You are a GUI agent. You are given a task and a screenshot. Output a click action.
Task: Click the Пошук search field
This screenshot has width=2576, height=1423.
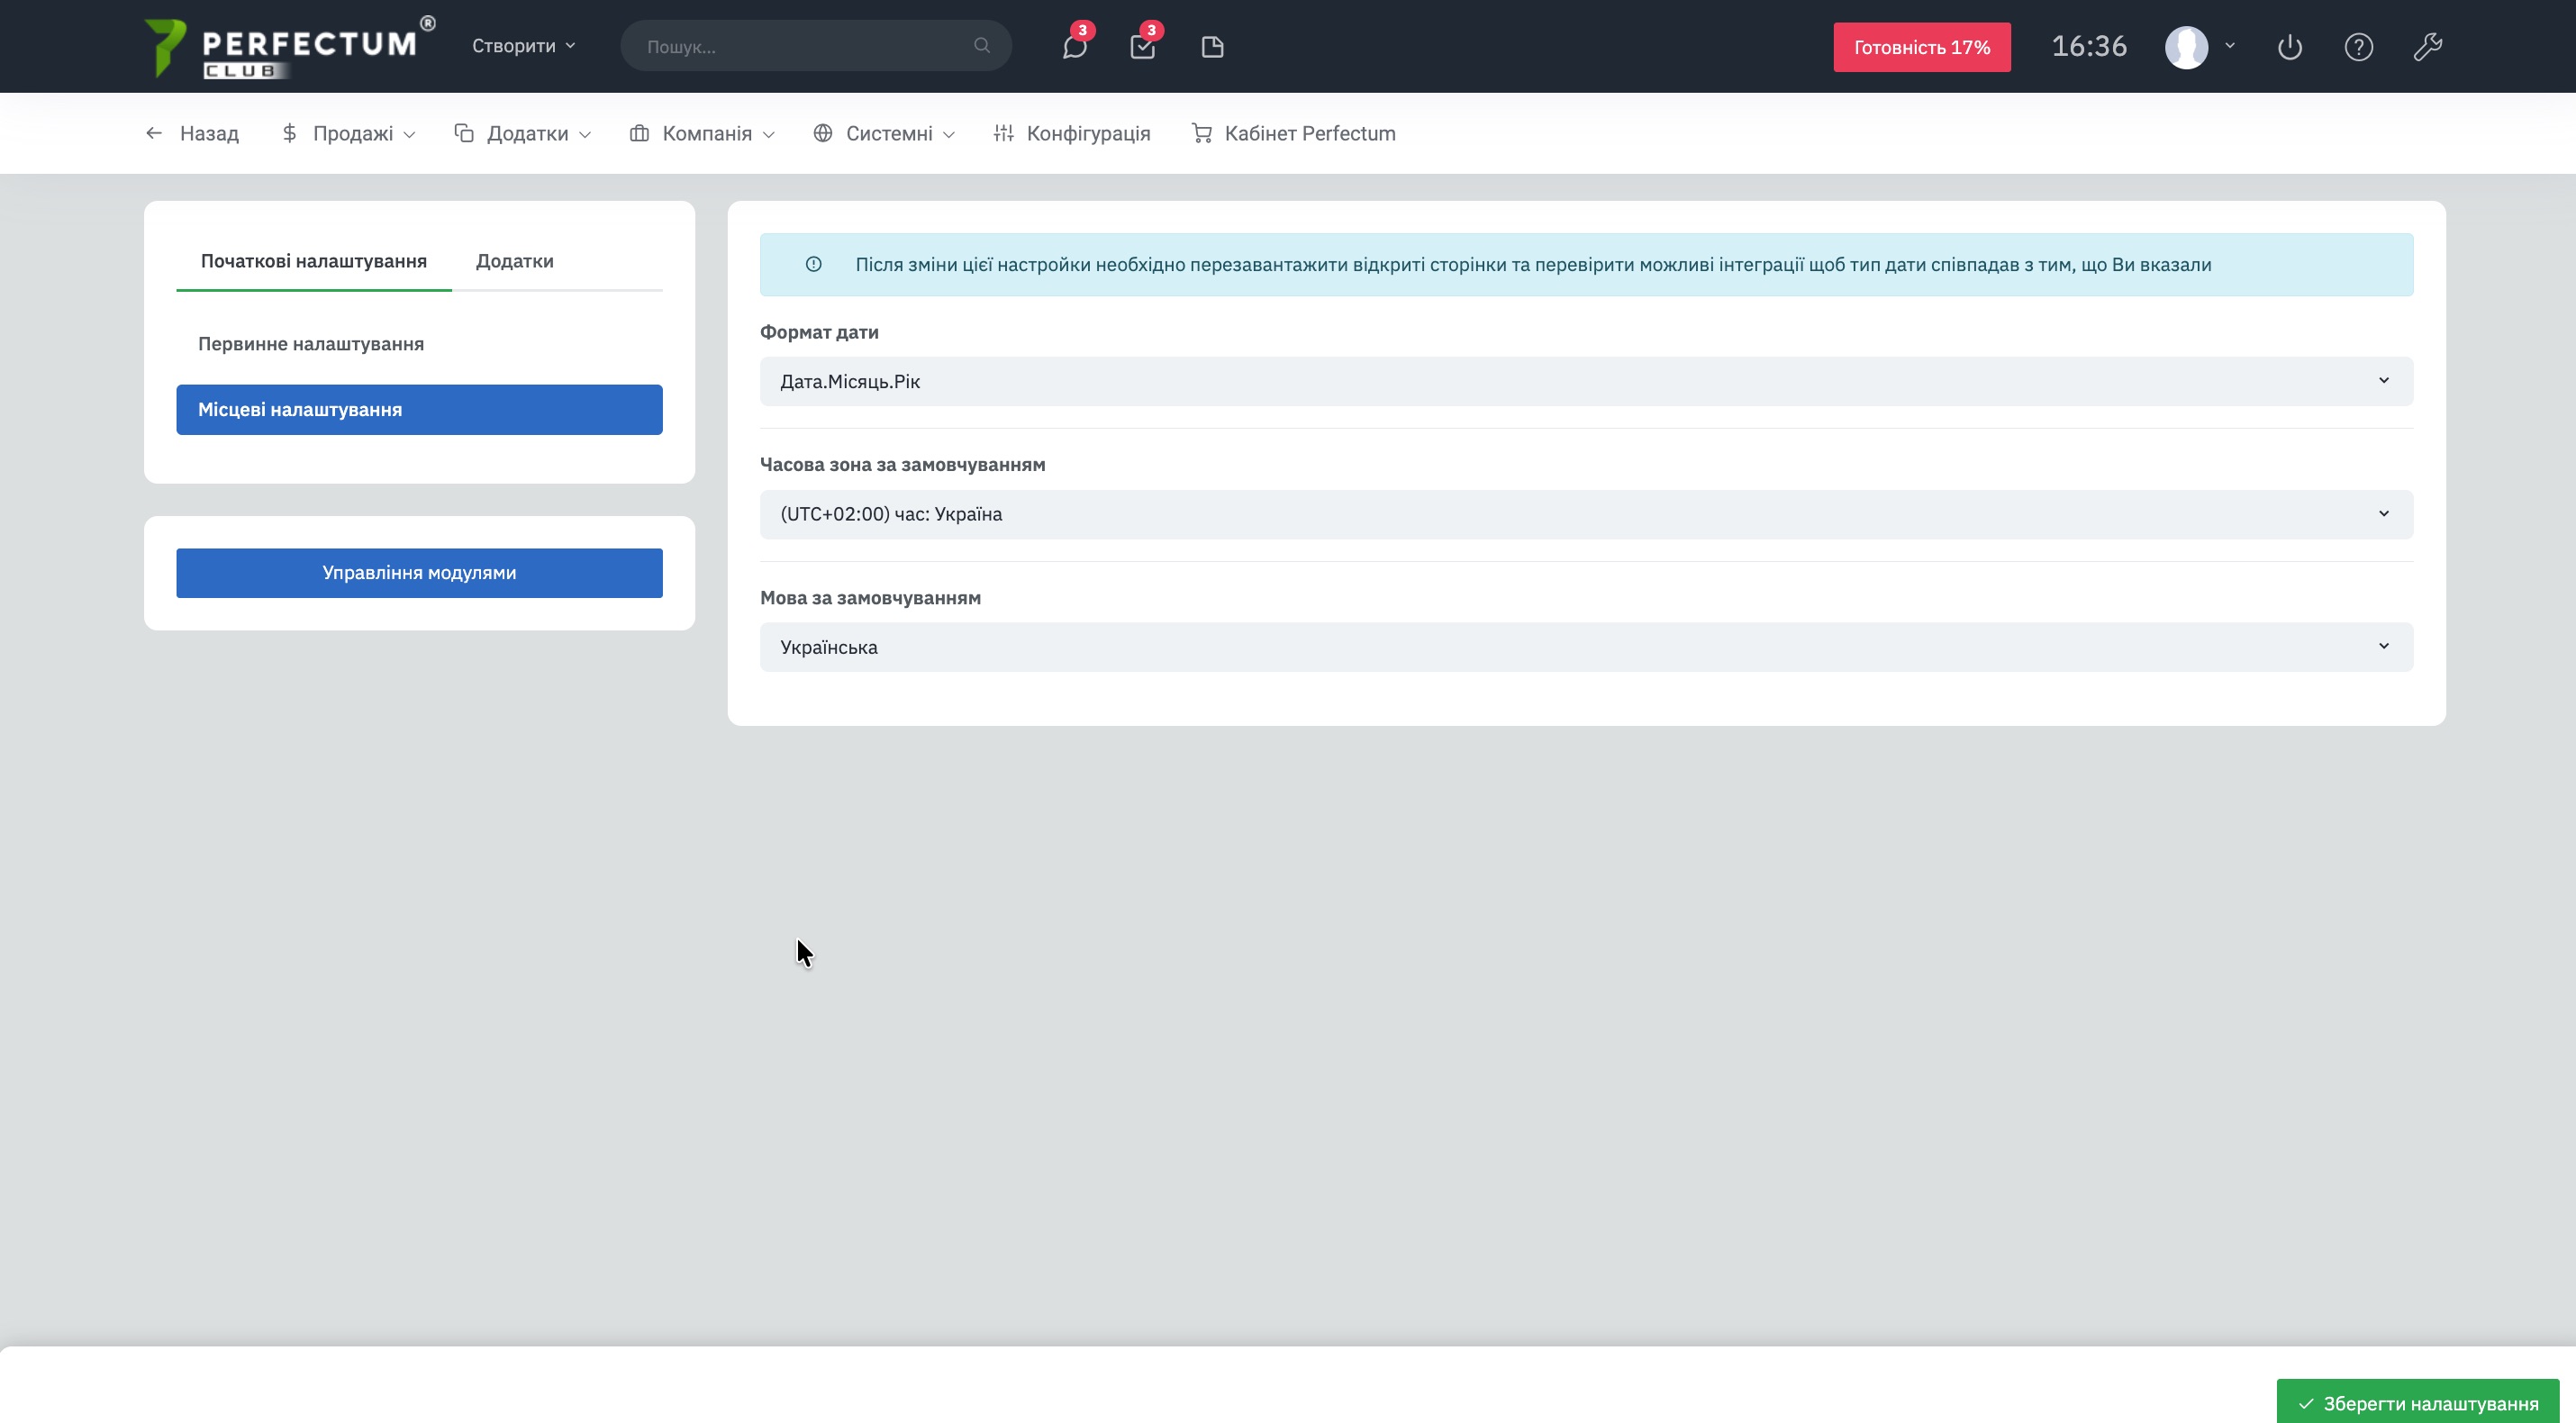point(800,47)
